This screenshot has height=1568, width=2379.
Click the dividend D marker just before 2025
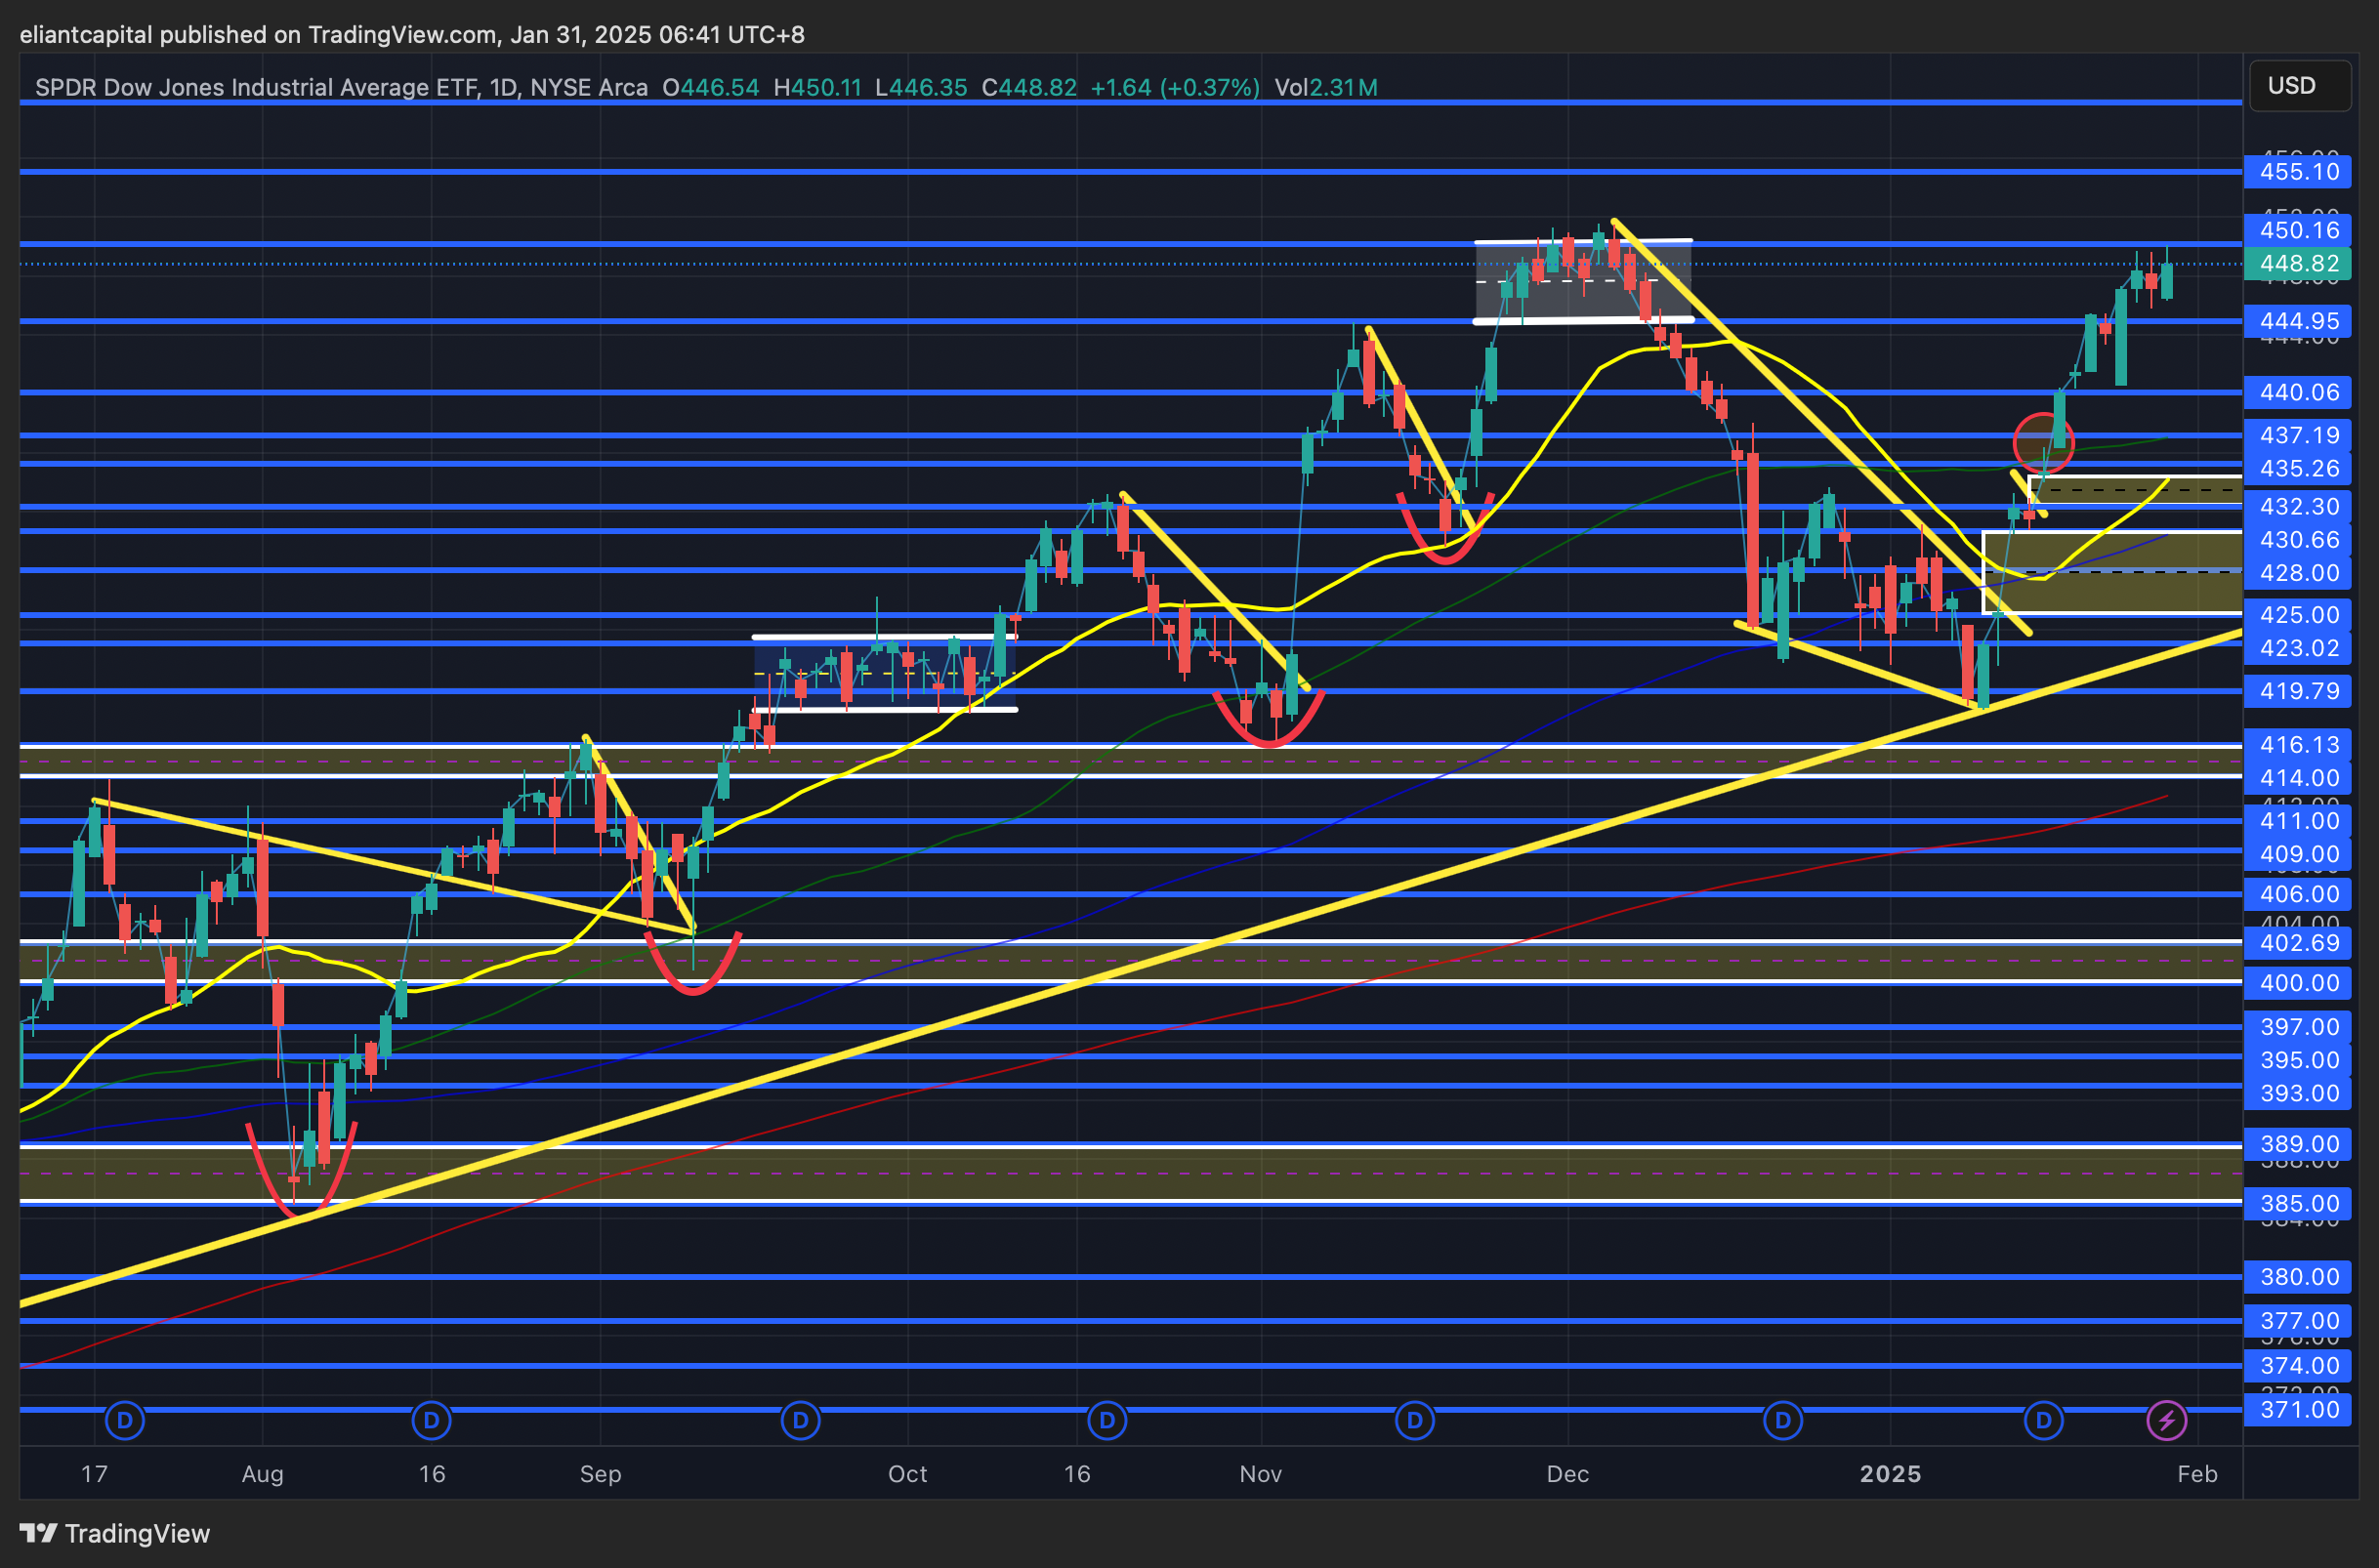tap(1783, 1420)
